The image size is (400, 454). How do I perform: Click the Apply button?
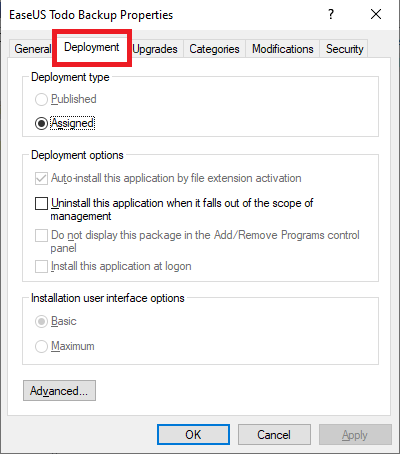(355, 435)
